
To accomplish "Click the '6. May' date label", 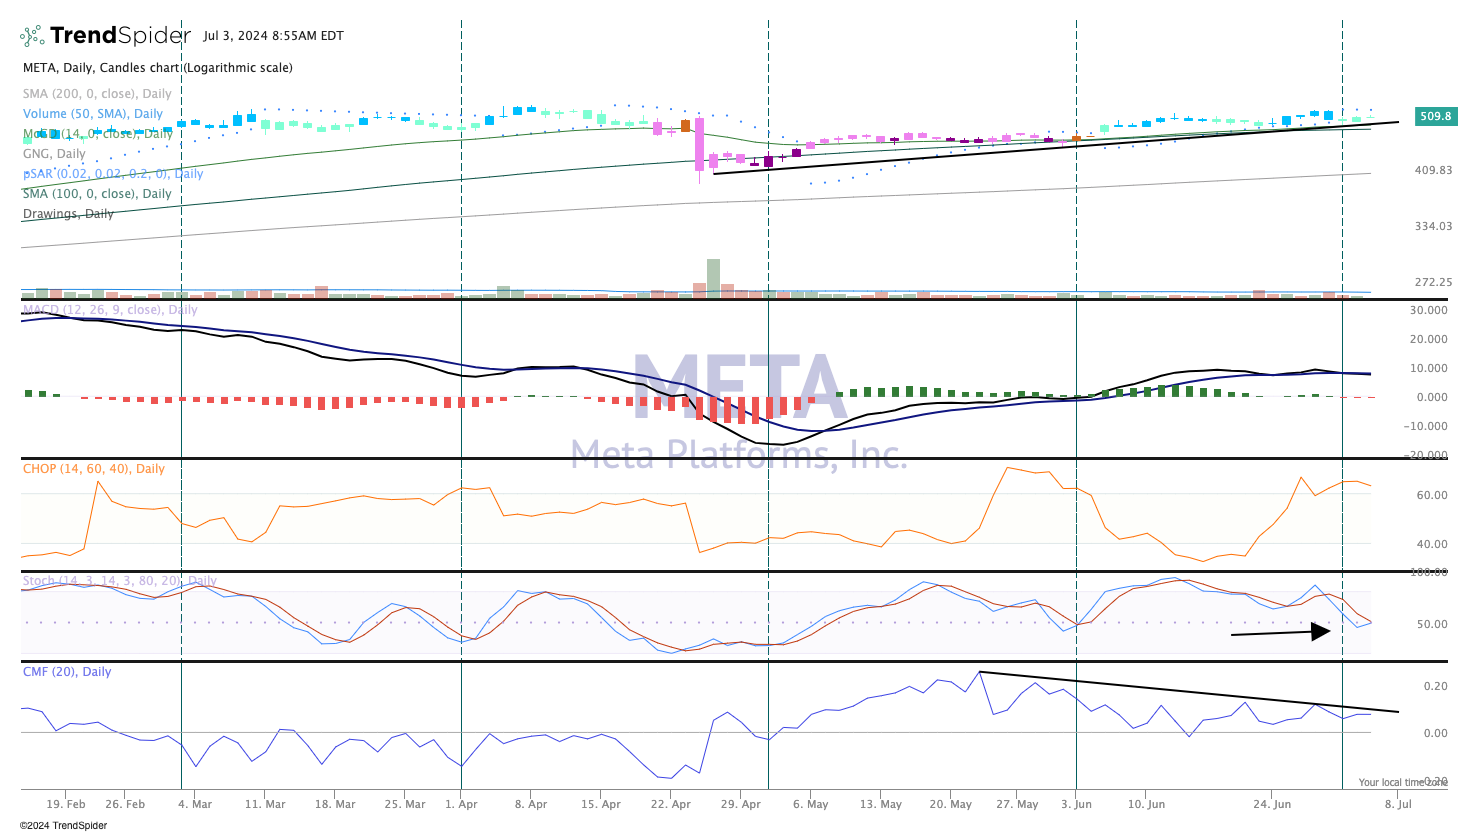I will tap(810, 804).
